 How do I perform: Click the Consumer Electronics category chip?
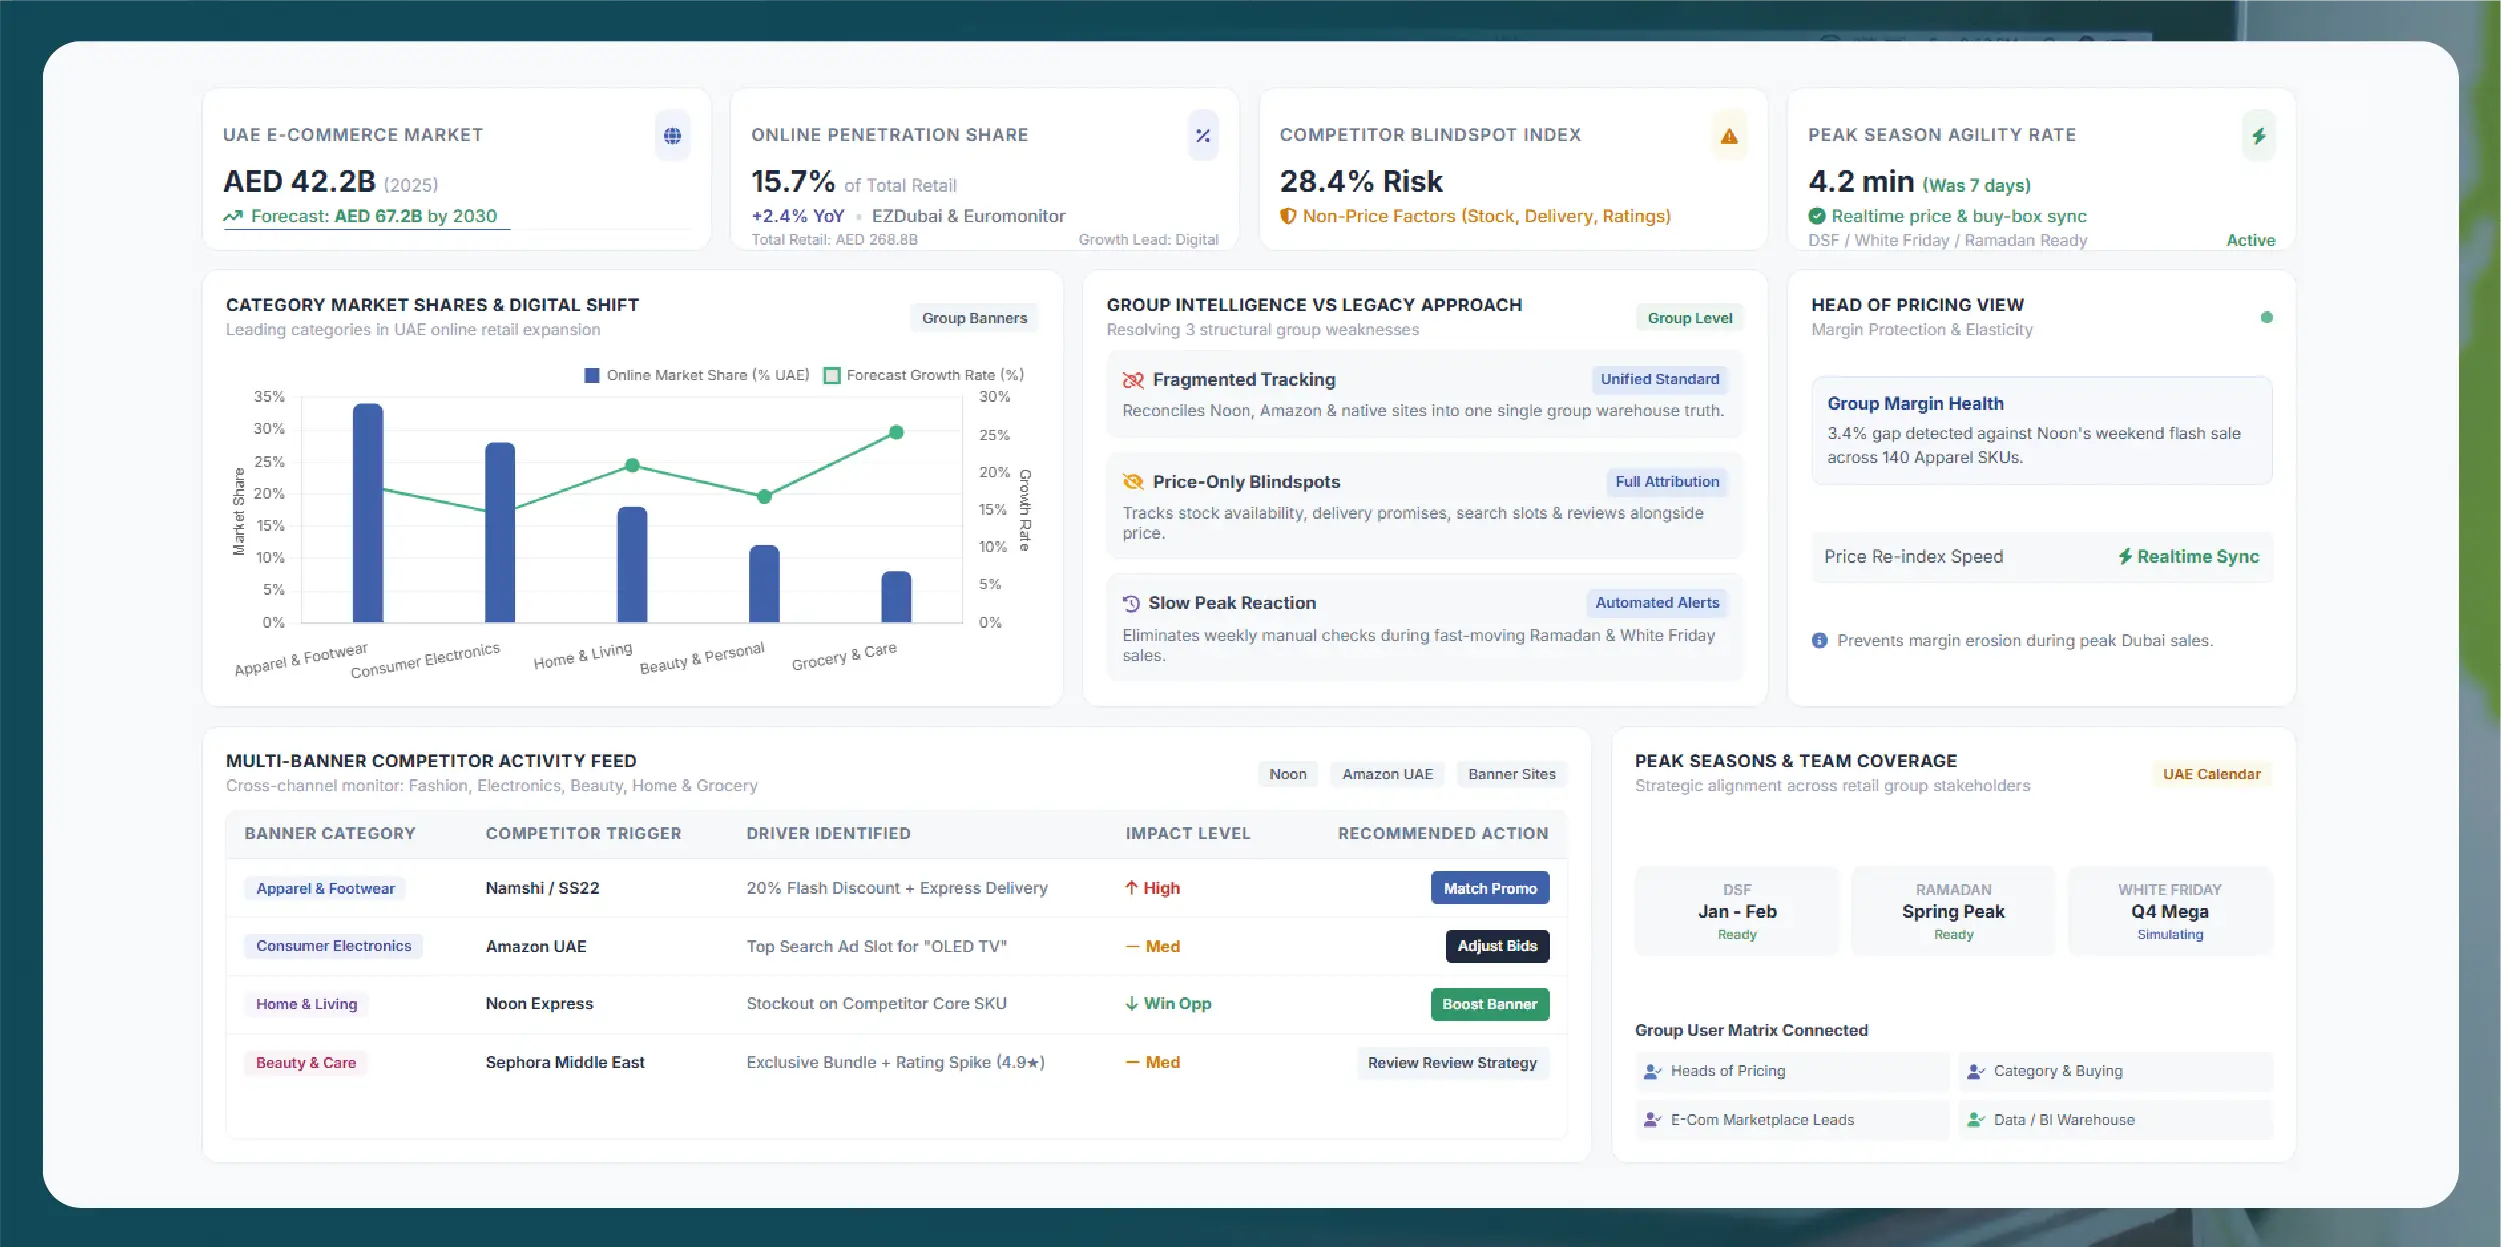click(333, 946)
